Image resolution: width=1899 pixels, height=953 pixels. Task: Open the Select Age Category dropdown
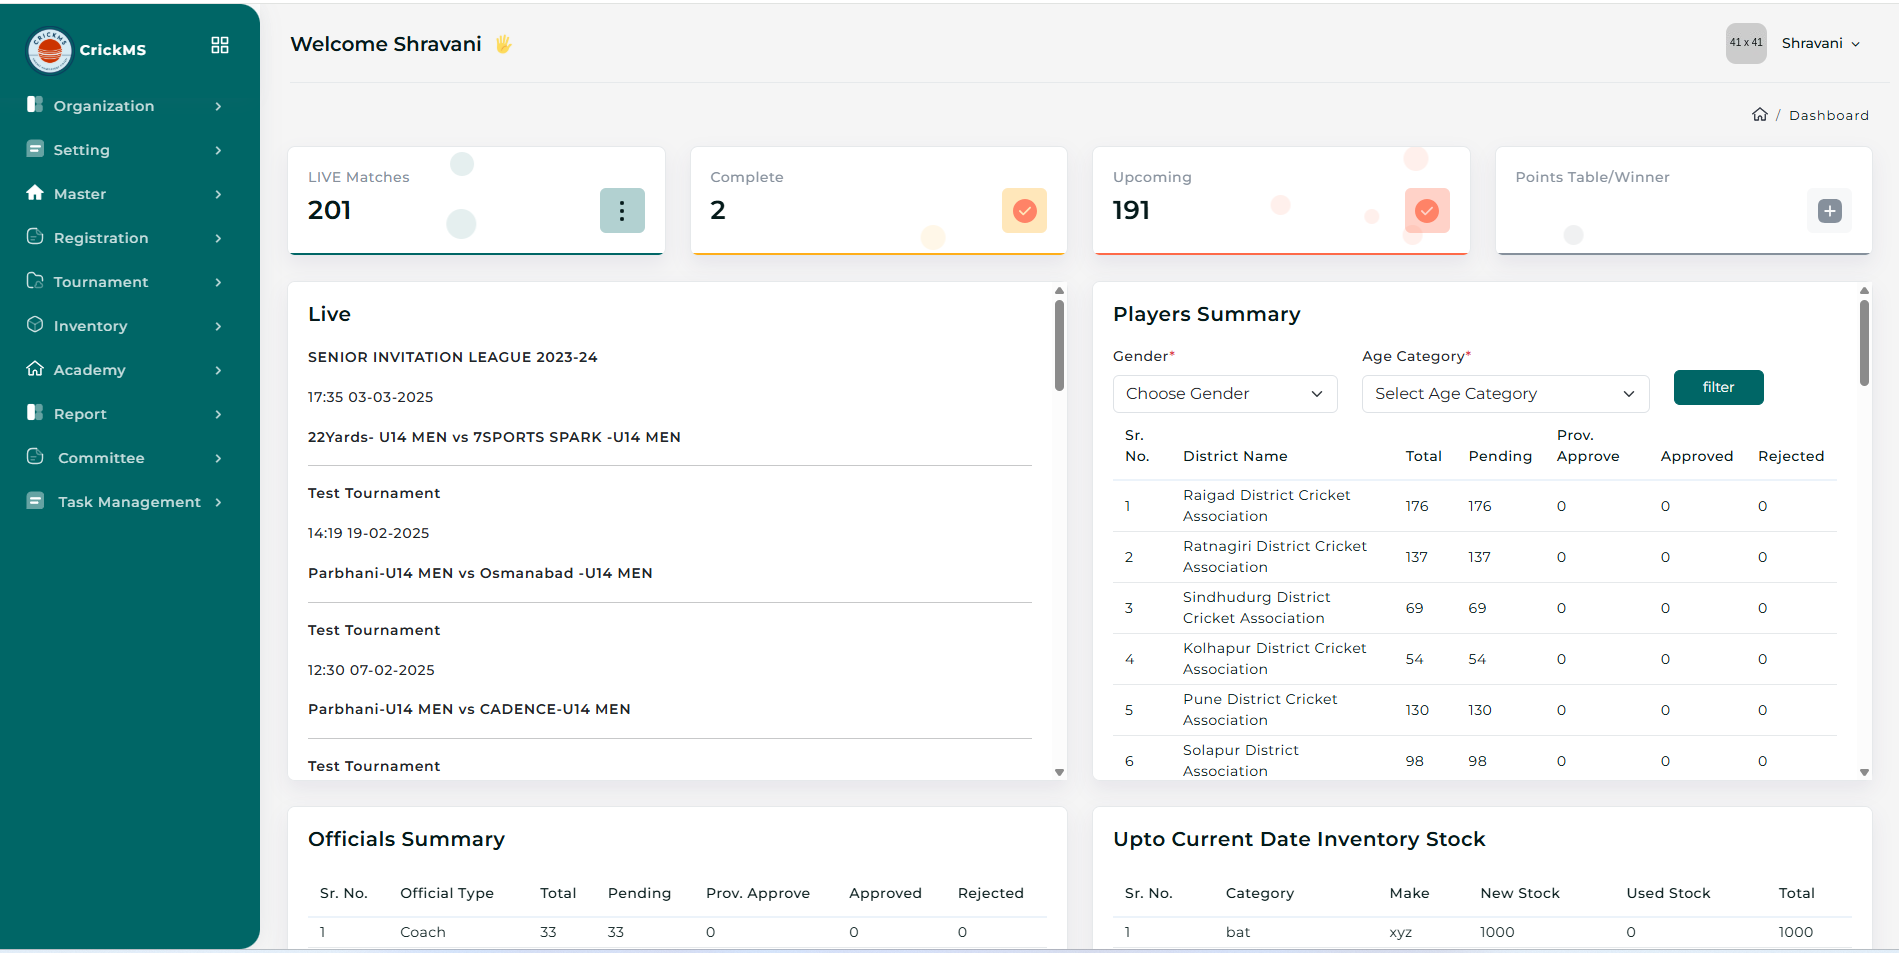coord(1504,394)
